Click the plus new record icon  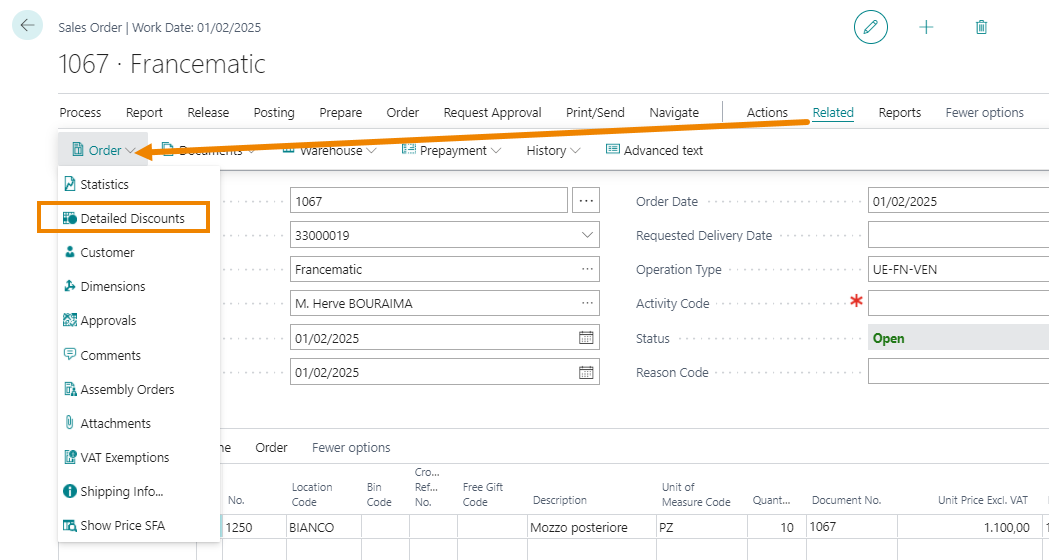coord(926,27)
